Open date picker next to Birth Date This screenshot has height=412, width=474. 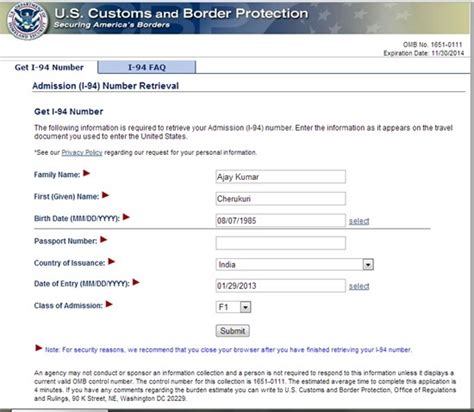(359, 221)
